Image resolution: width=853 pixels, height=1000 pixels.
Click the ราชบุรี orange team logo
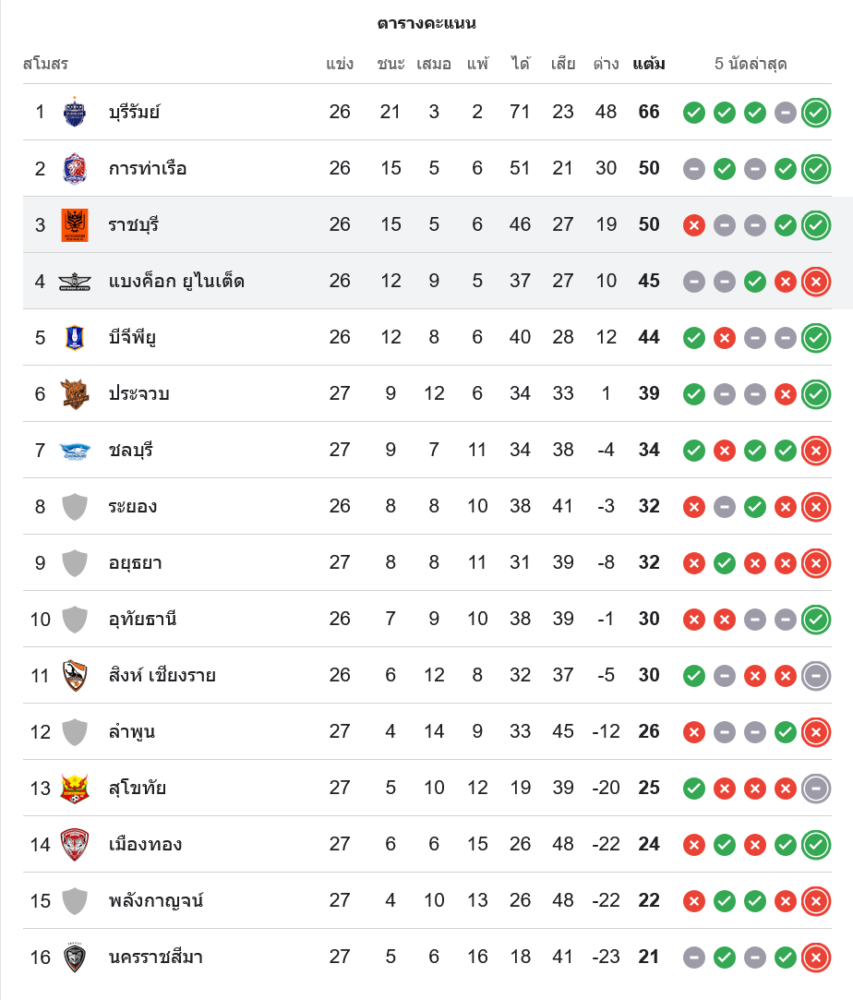pyautogui.click(x=75, y=225)
